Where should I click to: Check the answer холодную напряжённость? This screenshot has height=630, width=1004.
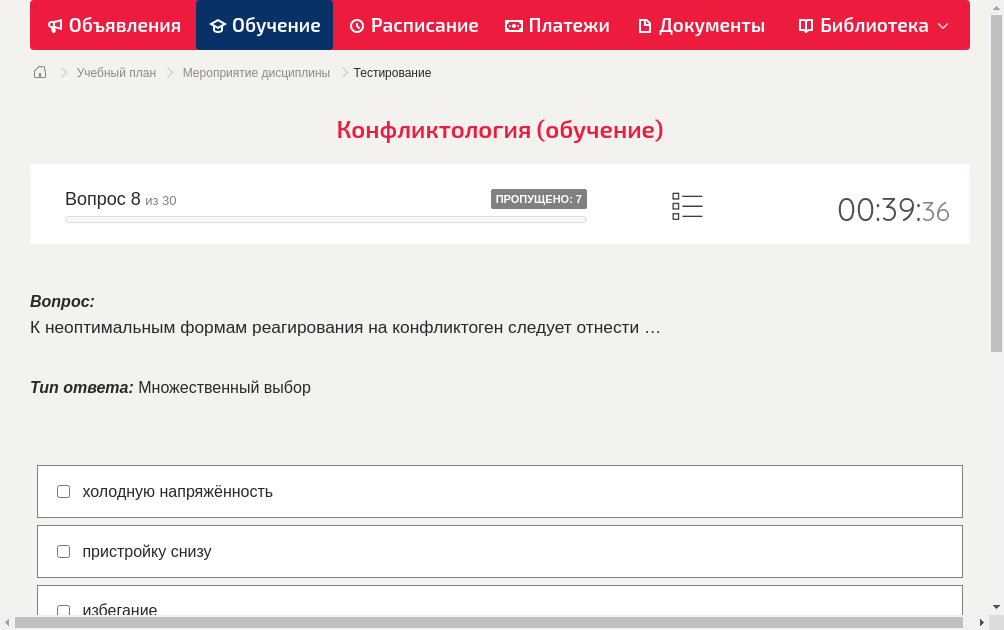click(x=63, y=491)
